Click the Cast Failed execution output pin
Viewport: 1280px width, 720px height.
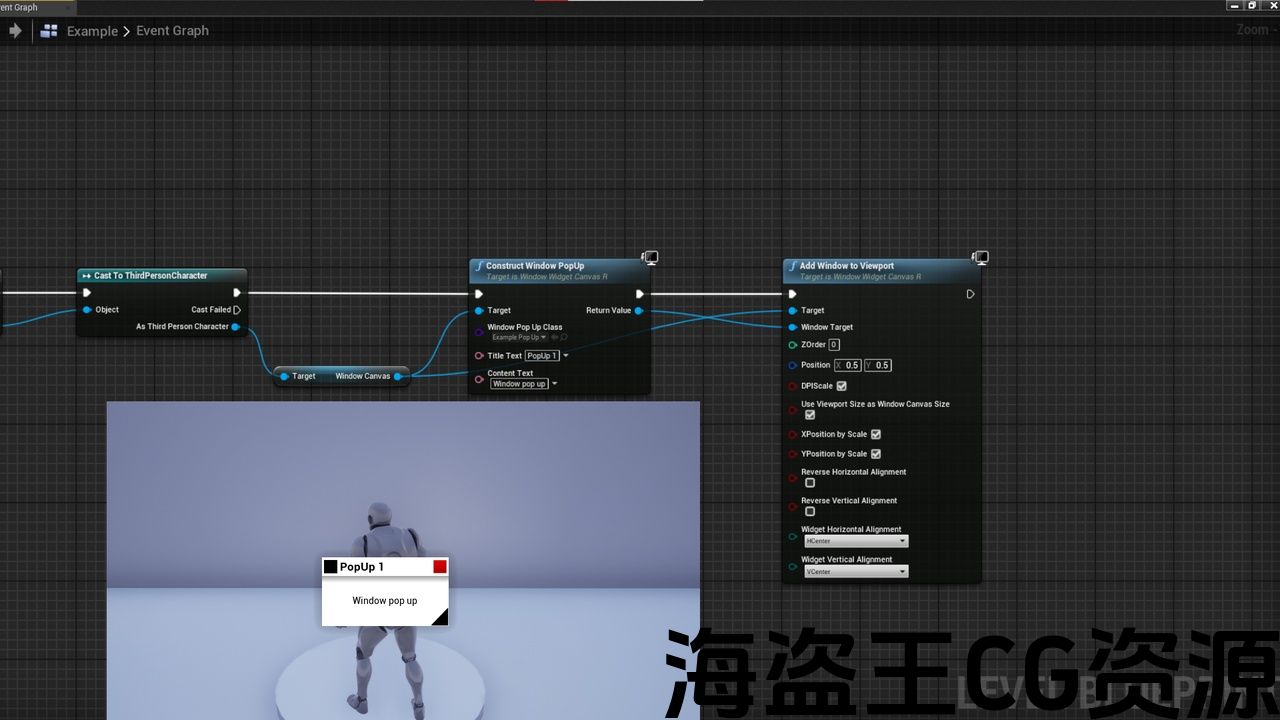coord(237,310)
